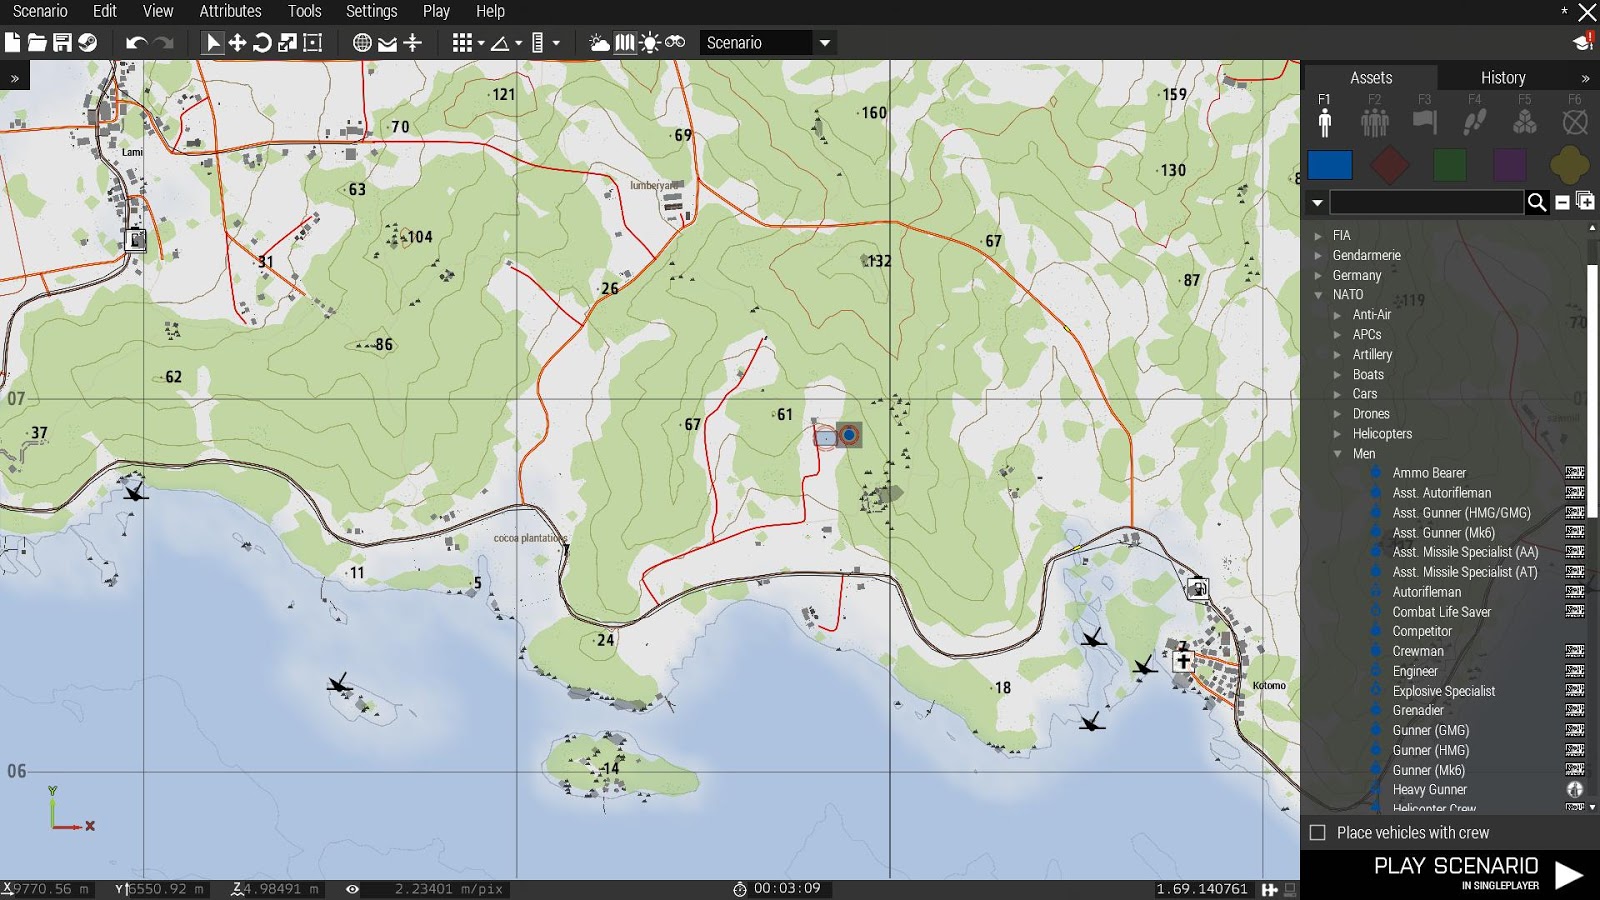Image resolution: width=1600 pixels, height=900 pixels.
Task: Enable the Place vehicles with crew checkbox
Action: point(1317,832)
